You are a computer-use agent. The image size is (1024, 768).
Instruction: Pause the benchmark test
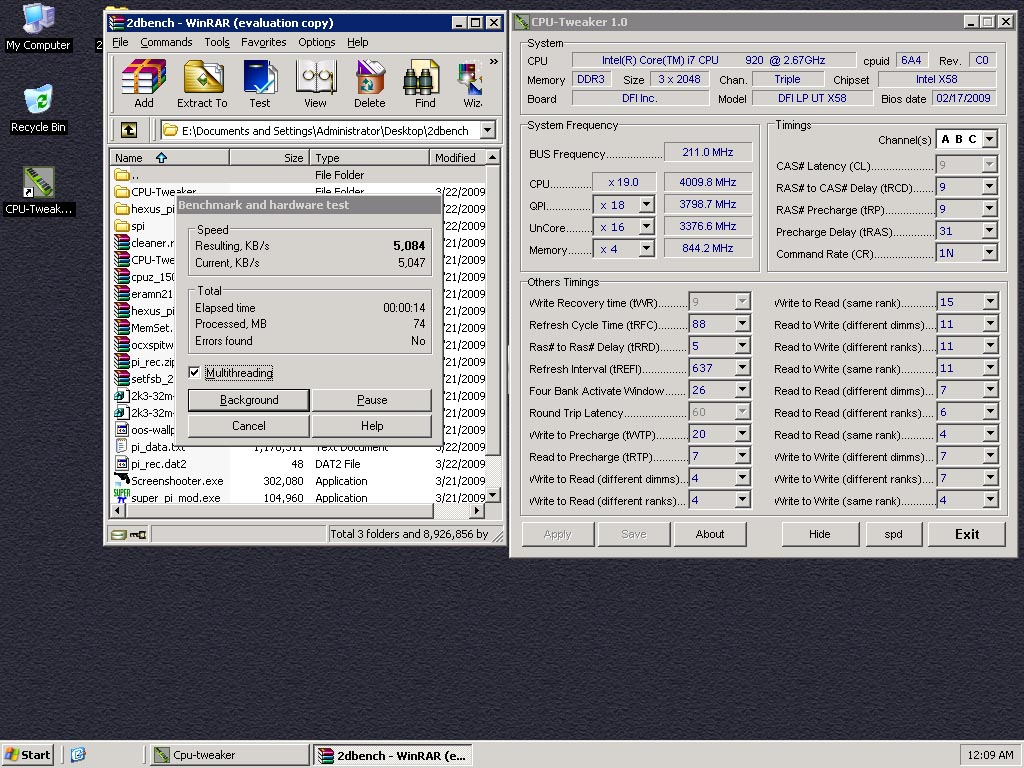372,400
